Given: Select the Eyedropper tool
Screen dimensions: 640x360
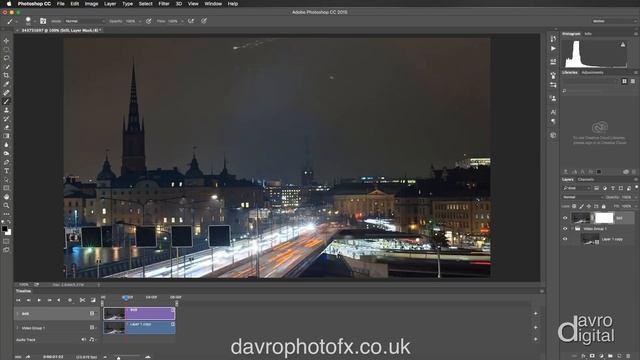Looking at the screenshot, I should click(6, 84).
